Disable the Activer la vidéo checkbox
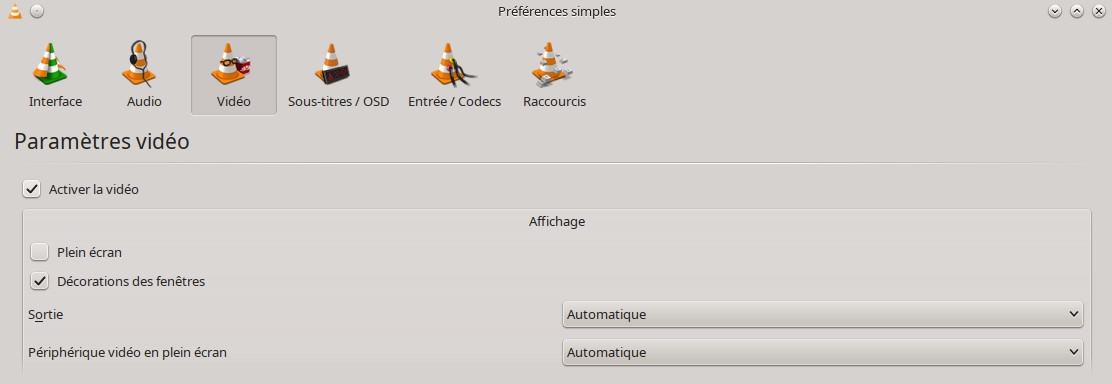The width and height of the screenshot is (1112, 384). click(x=31, y=190)
